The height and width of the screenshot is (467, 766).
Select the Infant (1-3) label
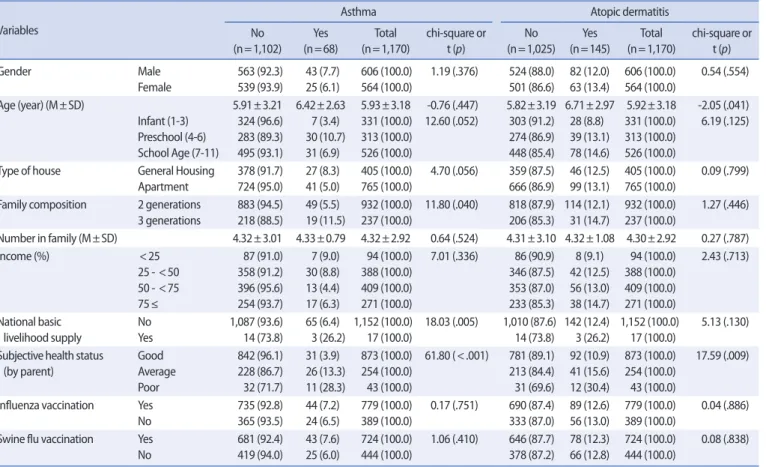[x=163, y=121]
